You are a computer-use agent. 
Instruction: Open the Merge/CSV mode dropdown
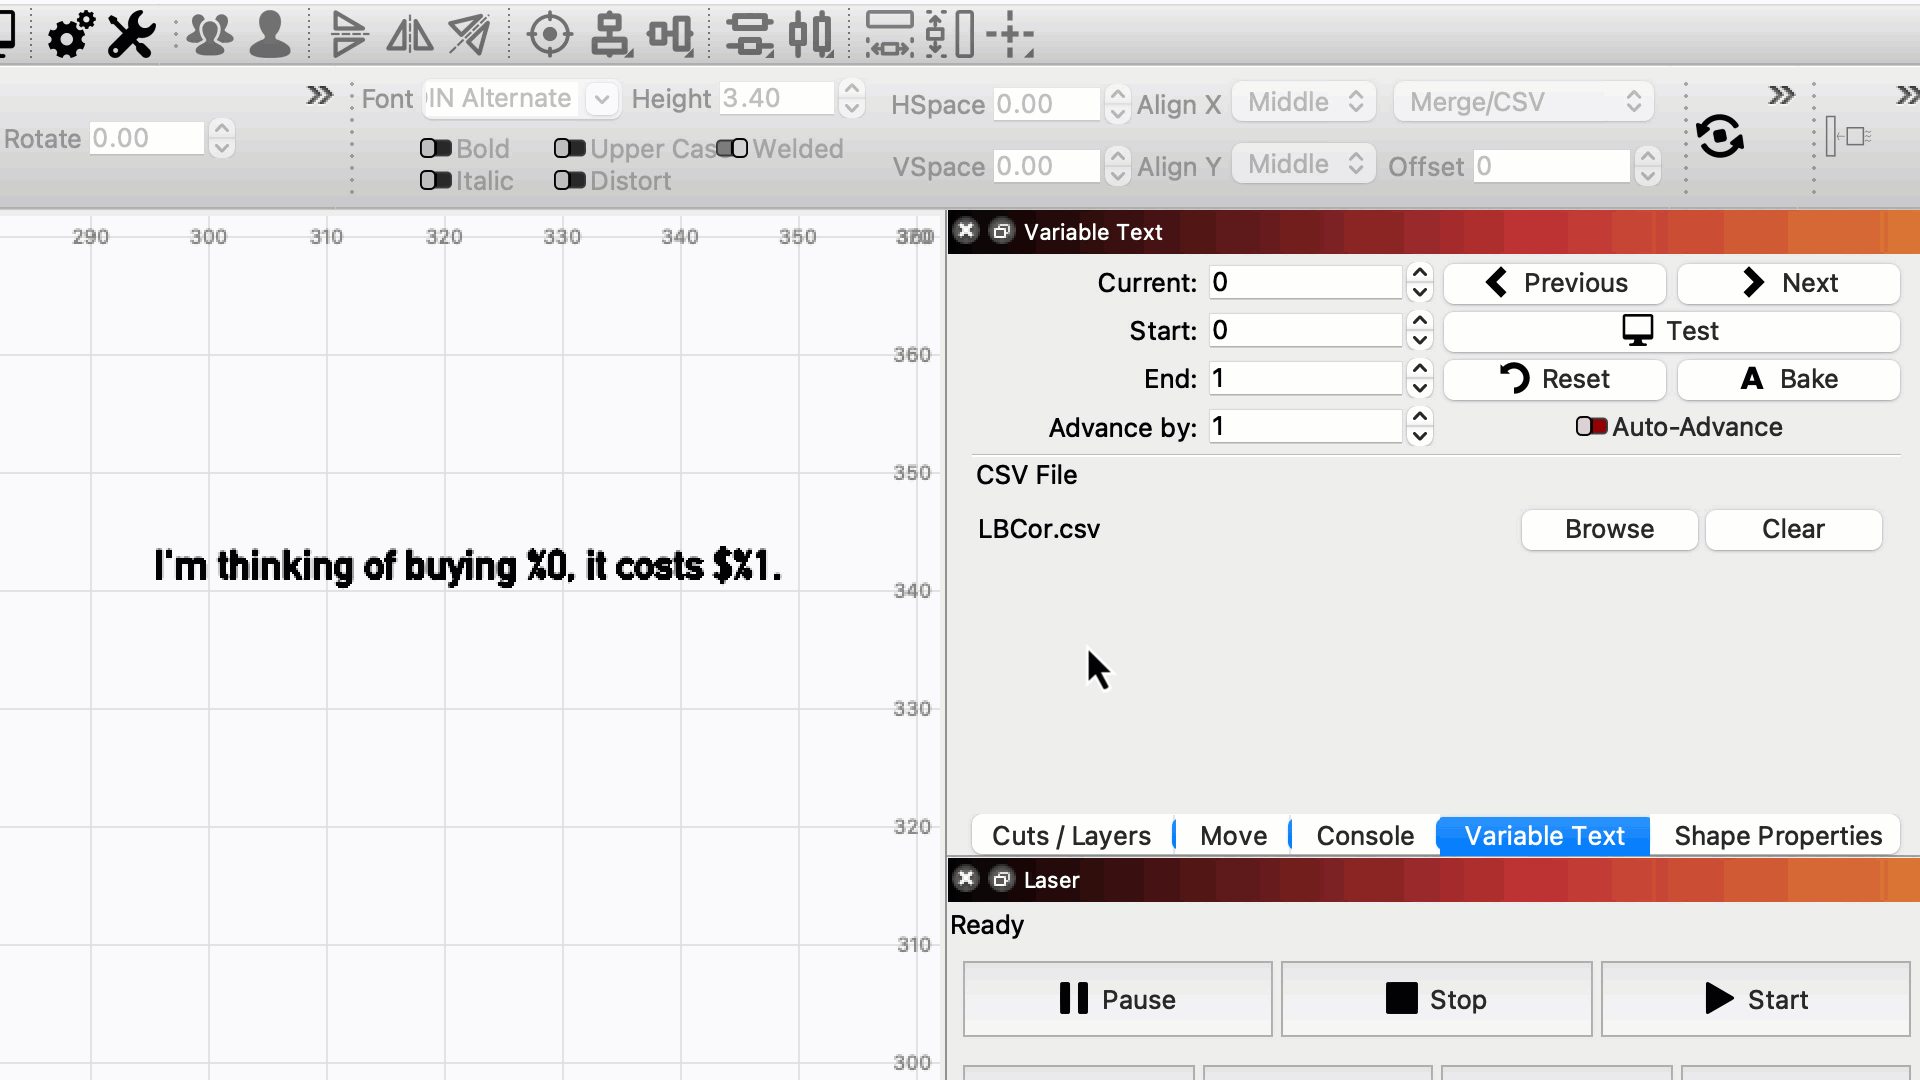point(1523,102)
